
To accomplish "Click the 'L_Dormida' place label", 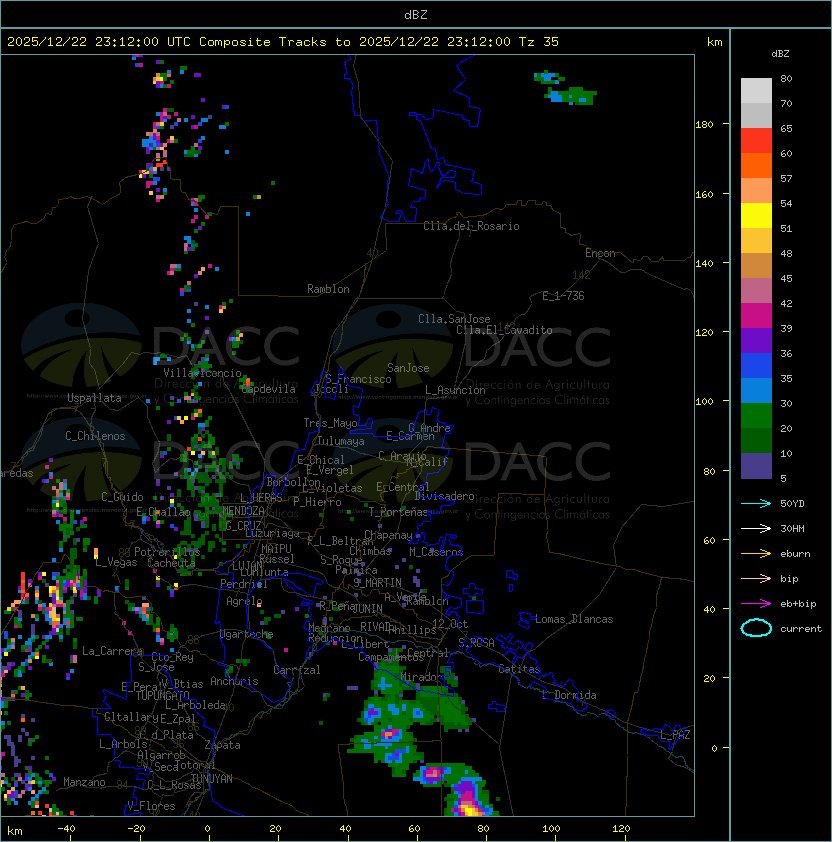I will coord(569,695).
